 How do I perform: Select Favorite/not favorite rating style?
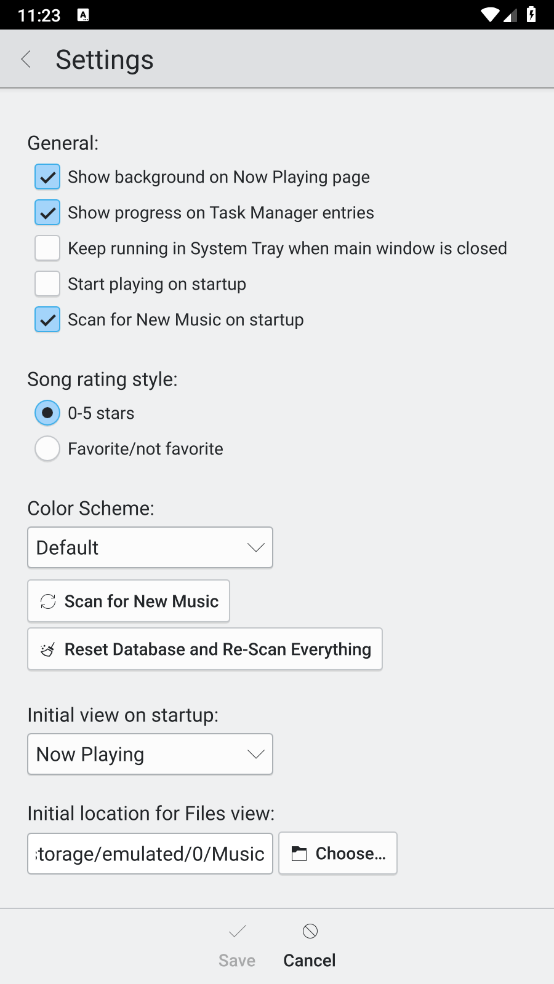click(47, 449)
